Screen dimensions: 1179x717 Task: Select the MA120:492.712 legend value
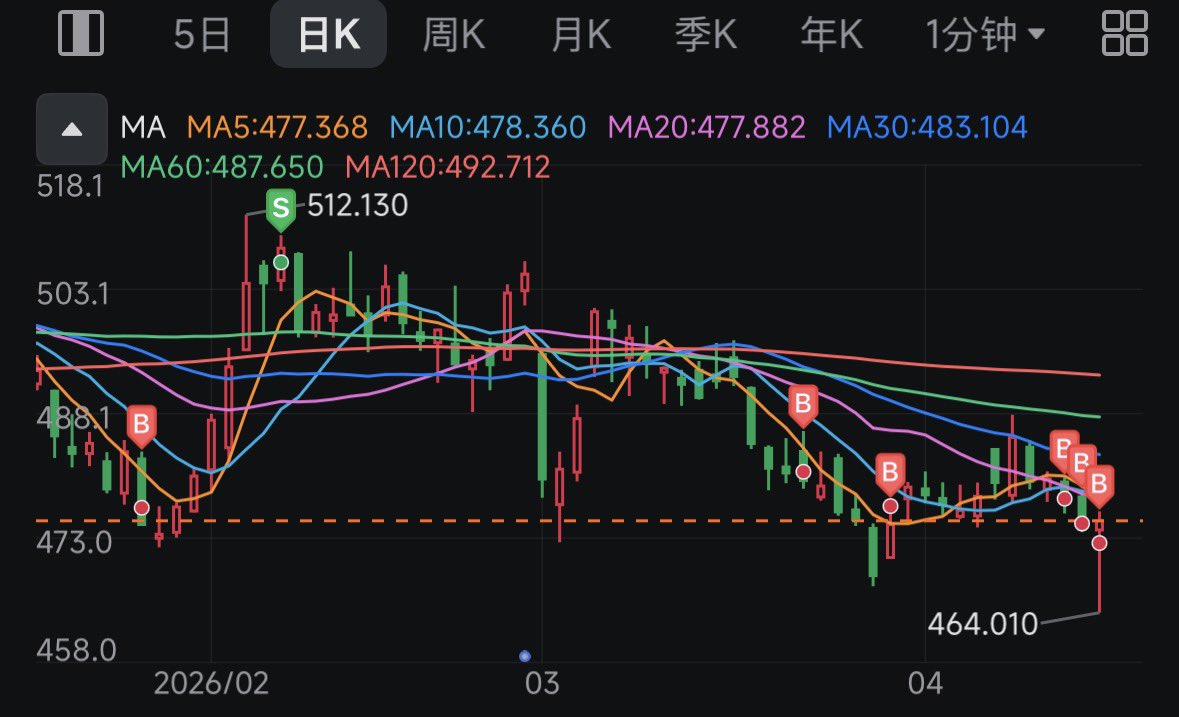(x=447, y=167)
